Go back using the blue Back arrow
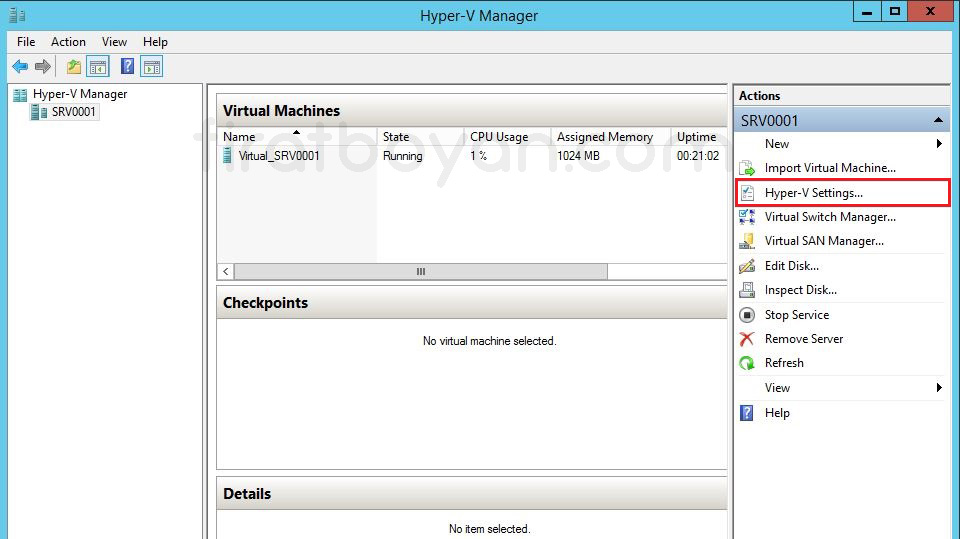The height and width of the screenshot is (539, 960). pos(20,66)
